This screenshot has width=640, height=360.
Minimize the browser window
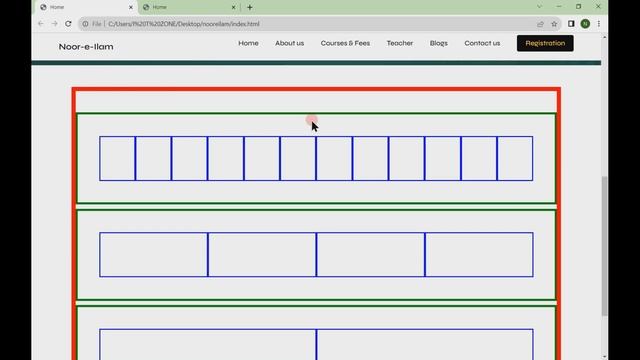point(559,7)
